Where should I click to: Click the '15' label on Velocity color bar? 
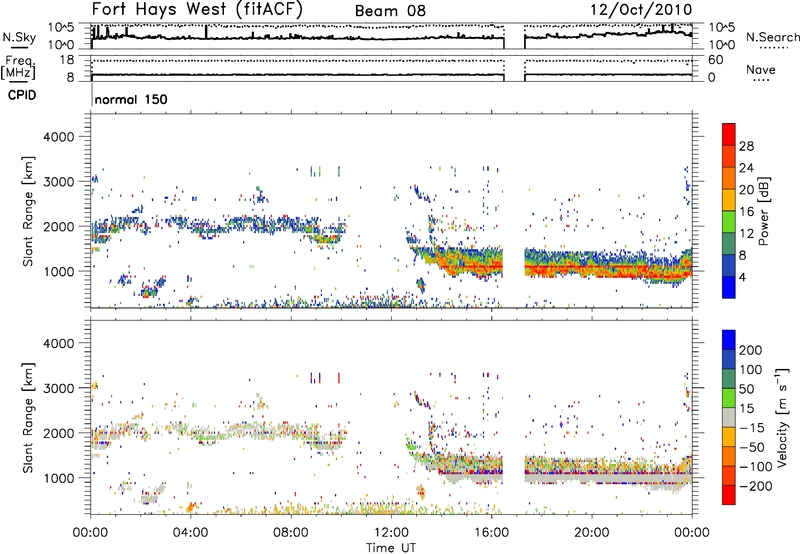[747, 408]
